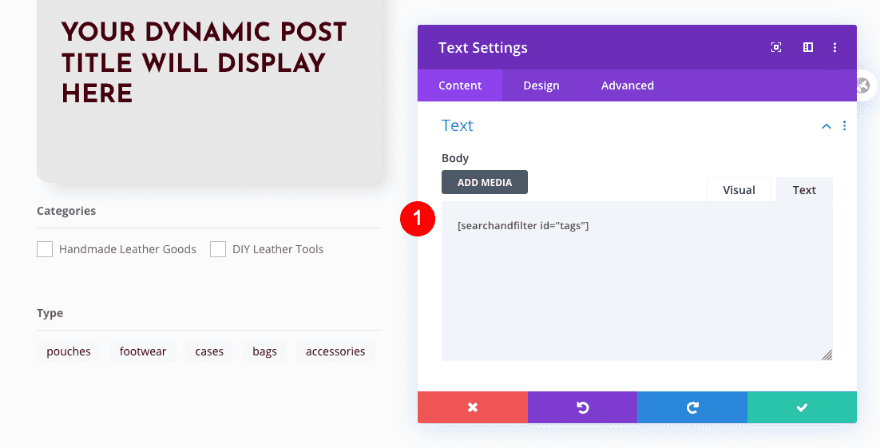Image resolution: width=880 pixels, height=448 pixels.
Task: Collapse the Text section chevron
Action: [x=826, y=126]
